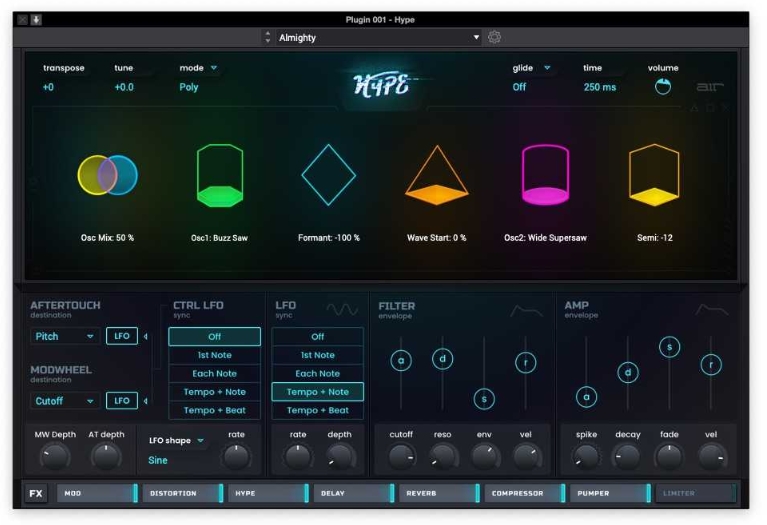Screen dimensions: 767x525
Task: Select CTRL LFO sync Each Note
Action: 214,373
